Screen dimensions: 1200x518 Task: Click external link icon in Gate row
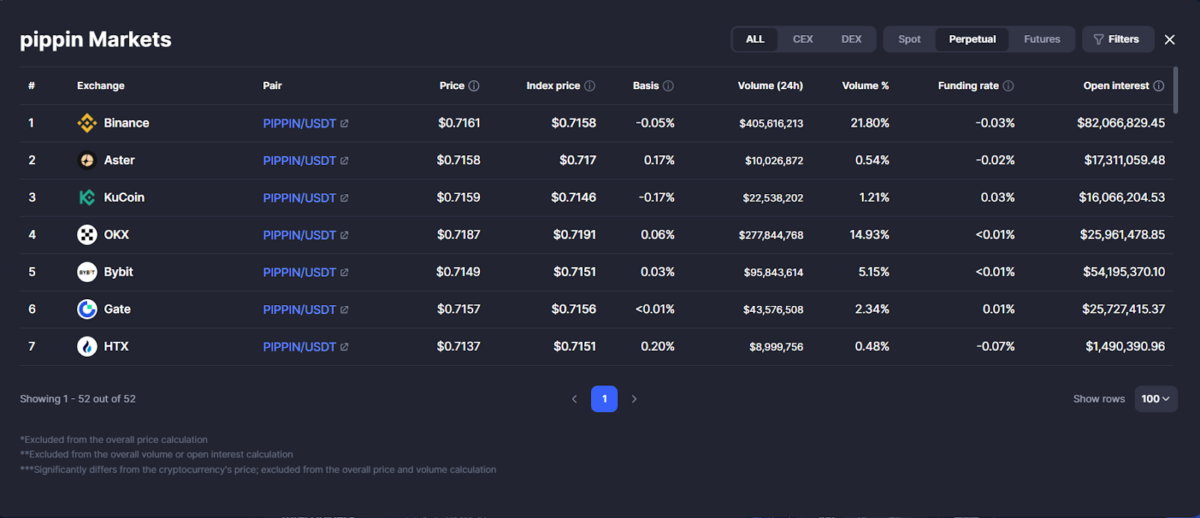(x=345, y=310)
